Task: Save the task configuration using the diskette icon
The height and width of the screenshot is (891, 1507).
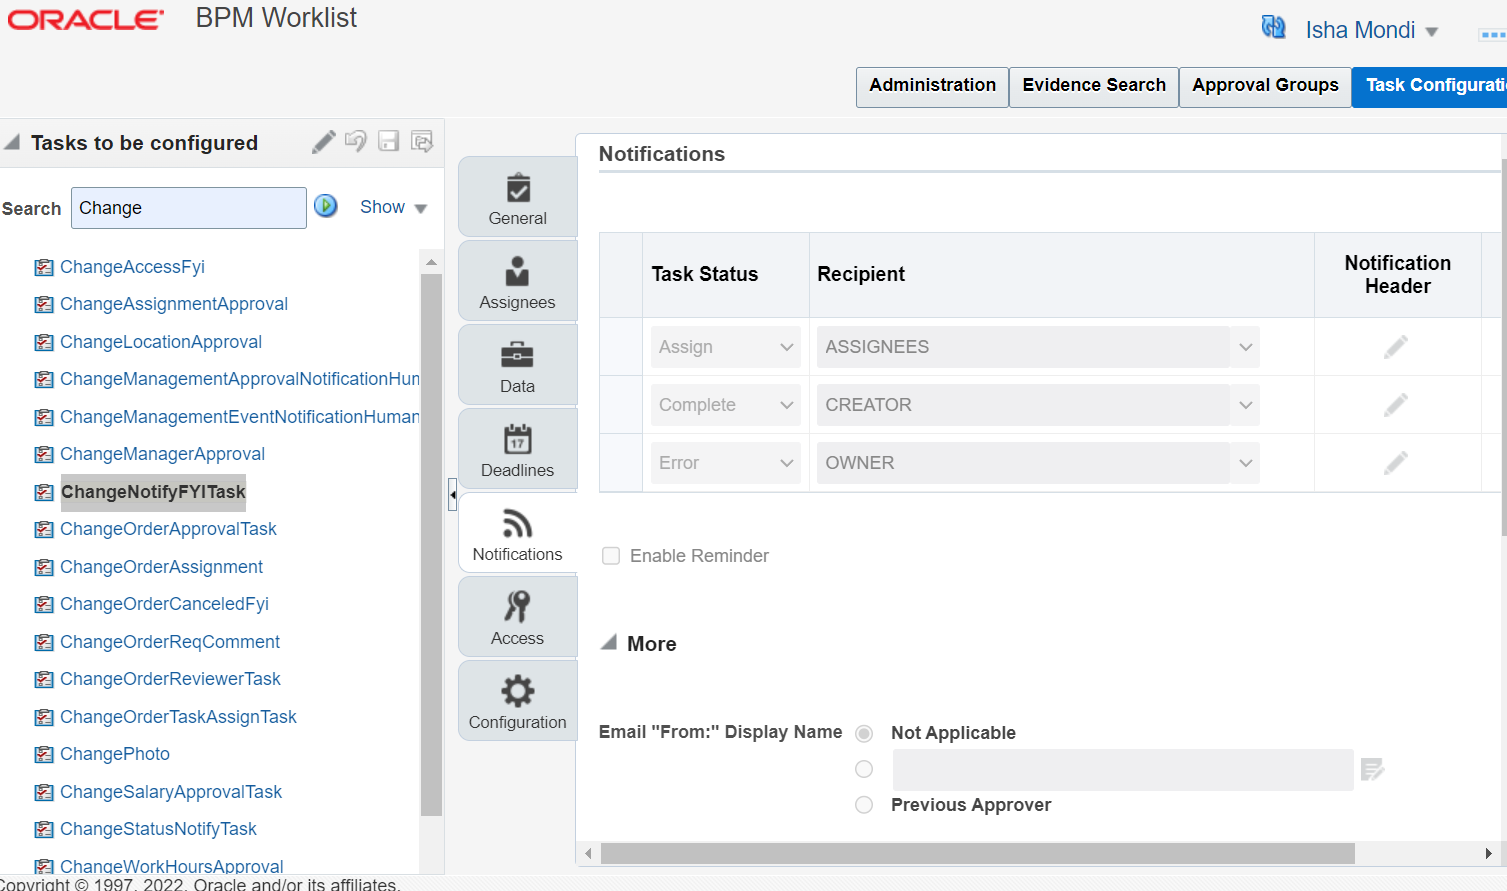Action: [388, 141]
